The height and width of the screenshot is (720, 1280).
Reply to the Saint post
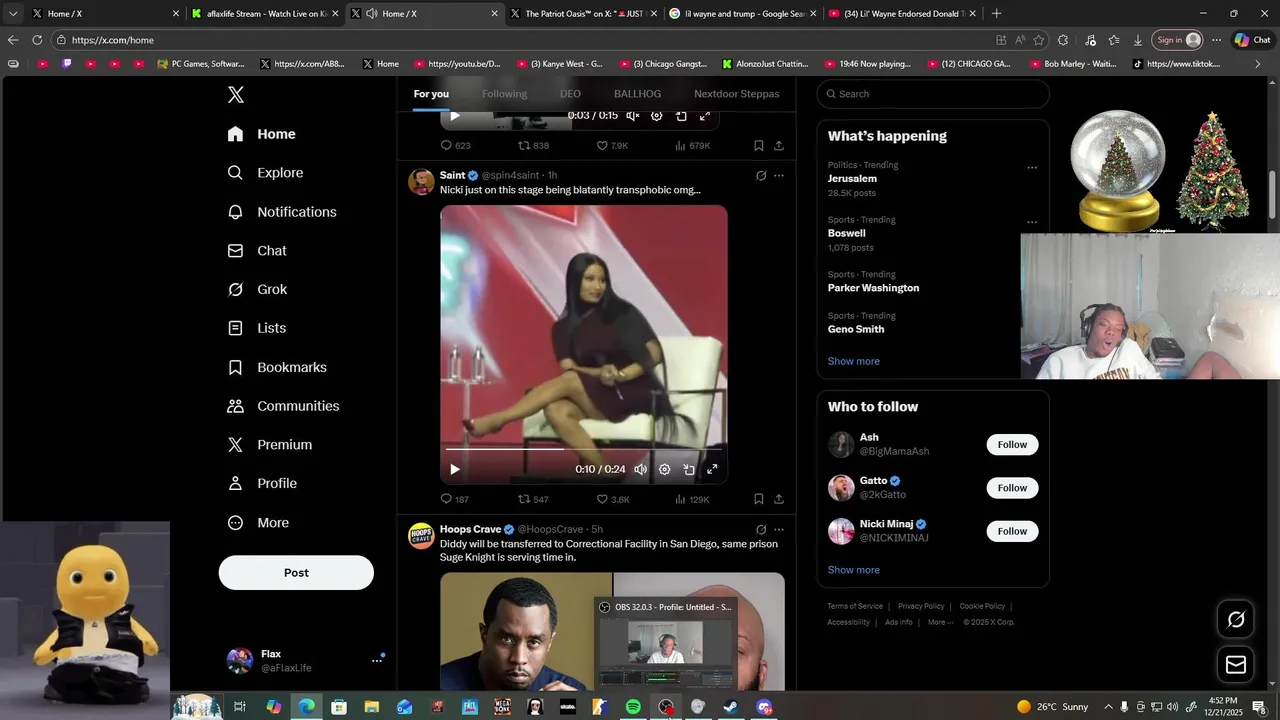[x=455, y=499]
